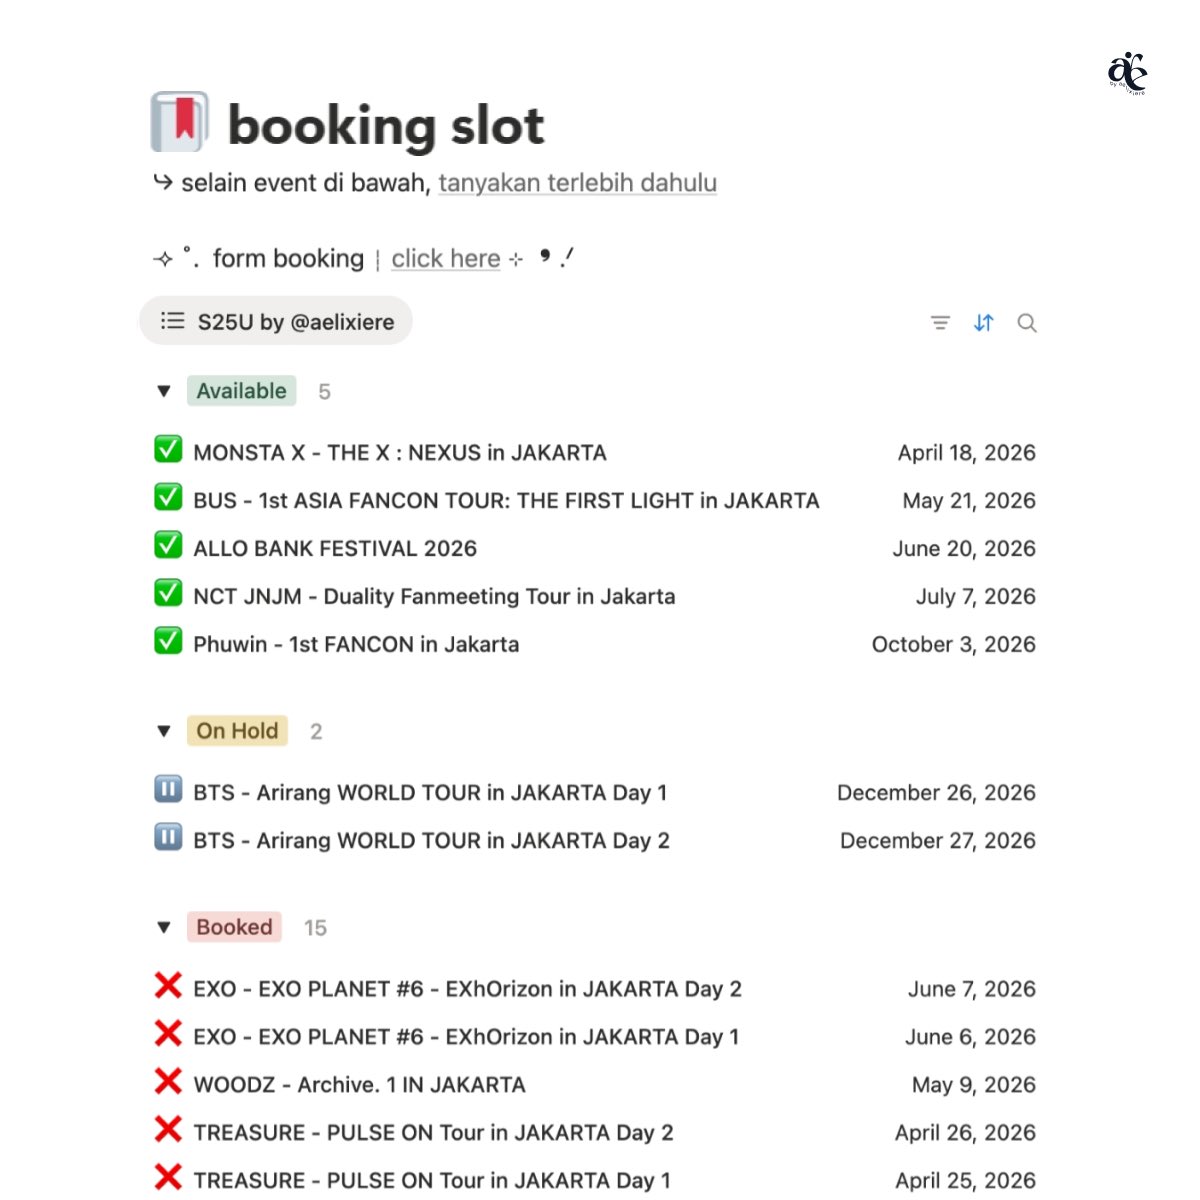
Task: Click the May 21, 2026 date
Action: 969,501
